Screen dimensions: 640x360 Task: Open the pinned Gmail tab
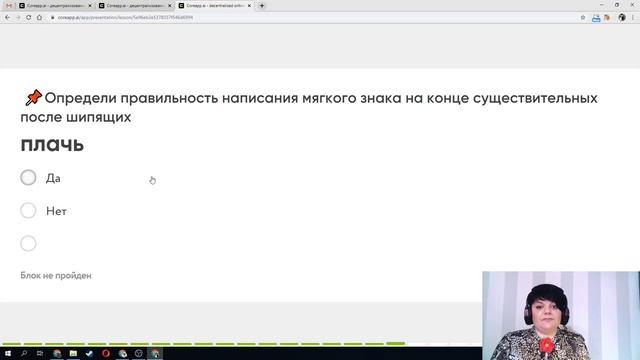pyautogui.click(x=9, y=6)
